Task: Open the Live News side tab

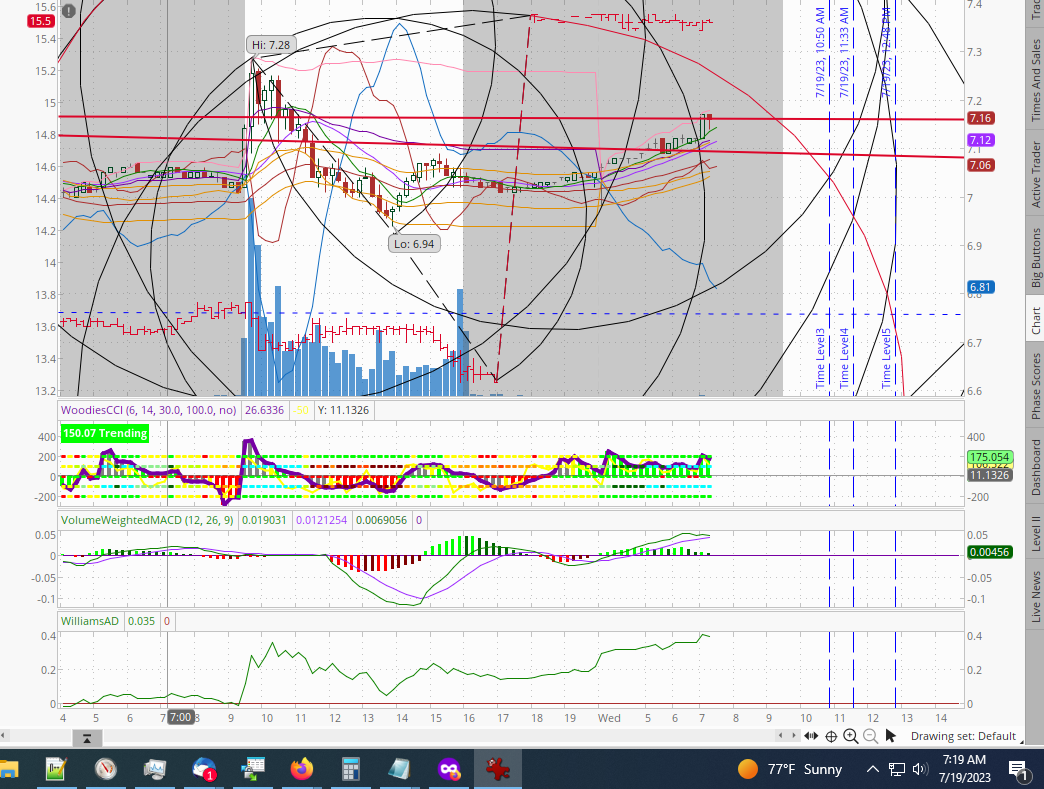Action: click(1035, 597)
